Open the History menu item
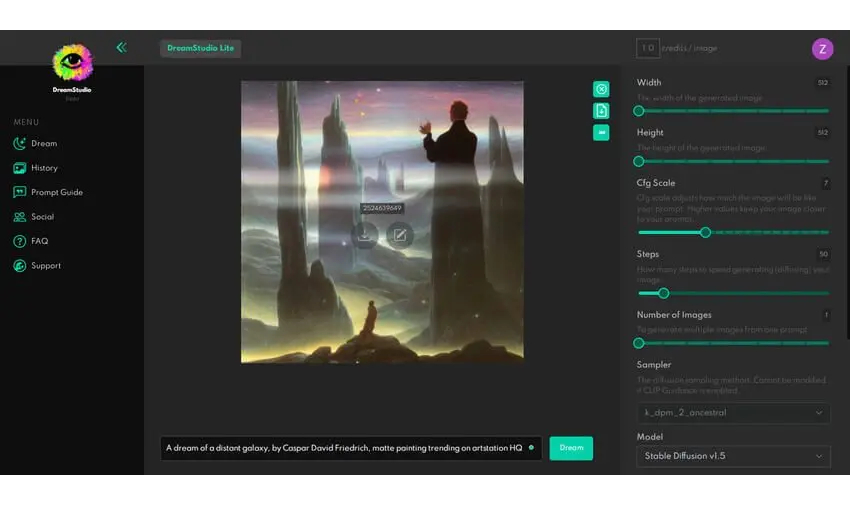The height and width of the screenshot is (505, 850). tap(44, 168)
